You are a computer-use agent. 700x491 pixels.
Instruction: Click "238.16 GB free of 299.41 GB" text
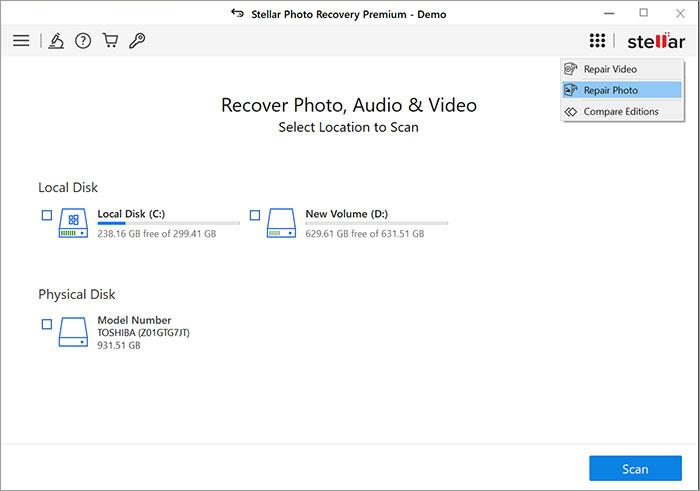coord(157,233)
